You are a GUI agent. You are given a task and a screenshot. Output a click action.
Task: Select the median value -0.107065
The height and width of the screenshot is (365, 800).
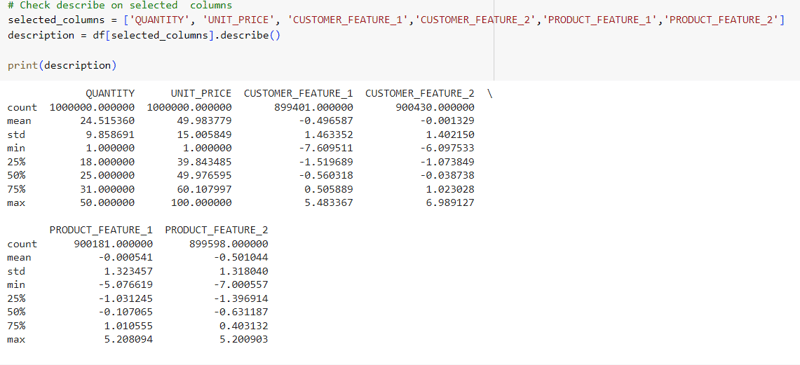click(x=126, y=312)
